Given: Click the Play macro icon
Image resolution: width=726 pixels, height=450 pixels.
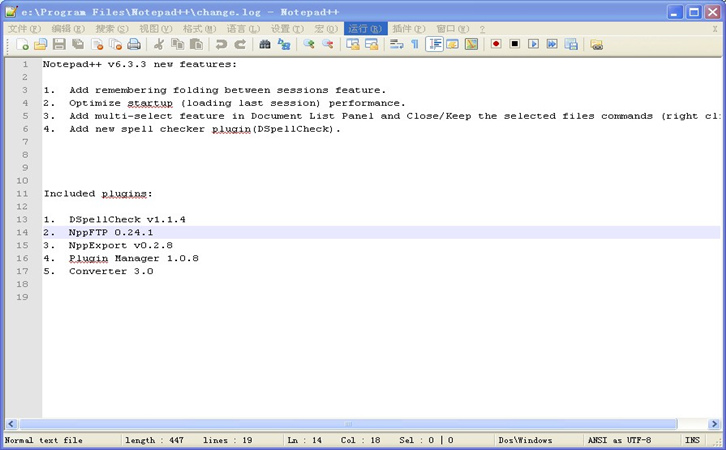Looking at the screenshot, I should (x=533, y=45).
